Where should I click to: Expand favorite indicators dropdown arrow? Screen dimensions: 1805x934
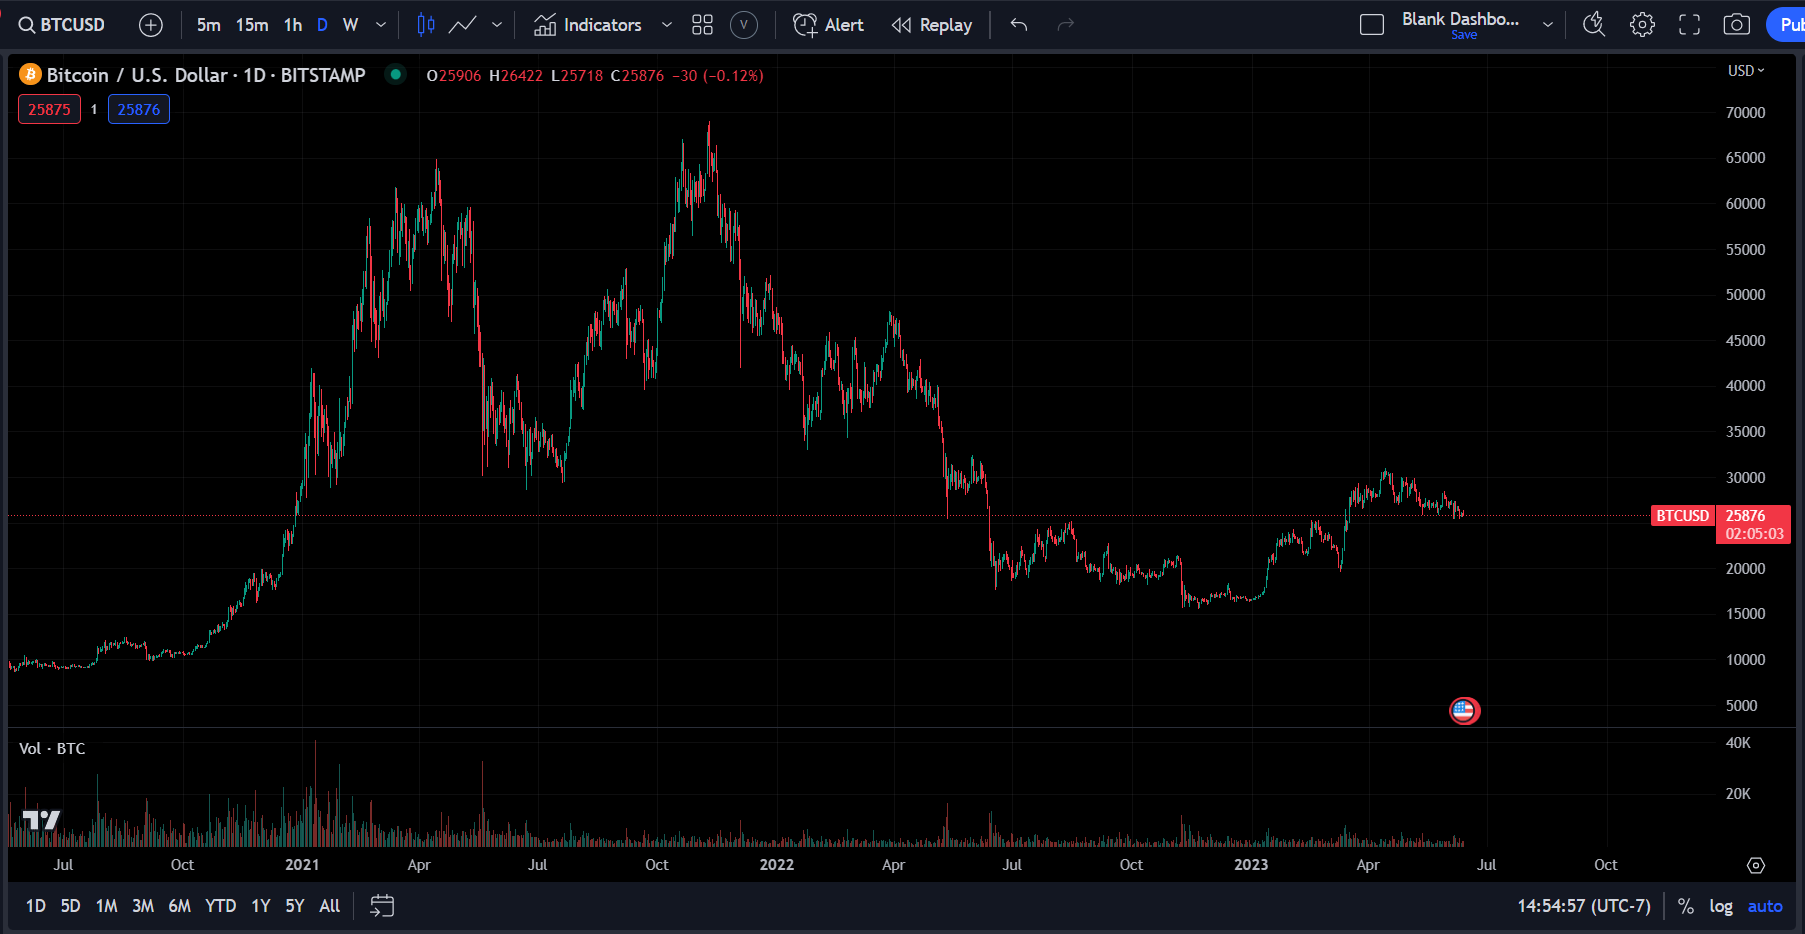(667, 25)
